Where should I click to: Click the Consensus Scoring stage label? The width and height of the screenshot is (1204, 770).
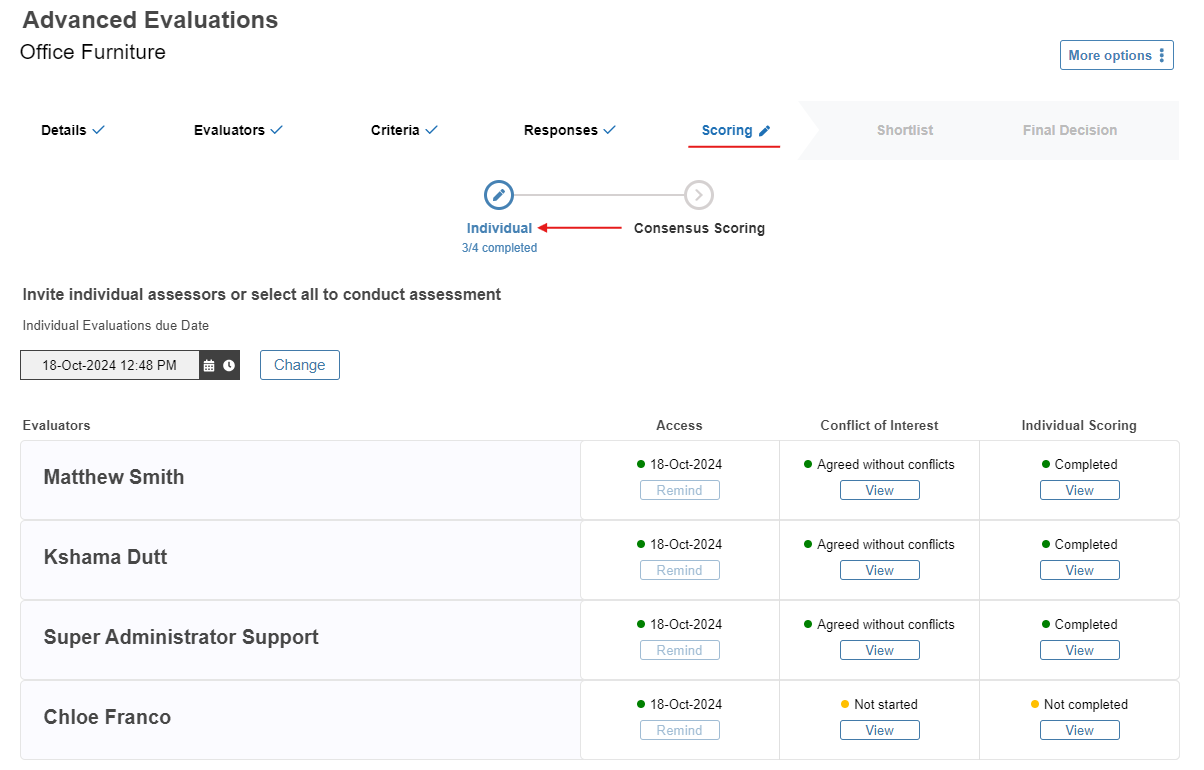(699, 228)
